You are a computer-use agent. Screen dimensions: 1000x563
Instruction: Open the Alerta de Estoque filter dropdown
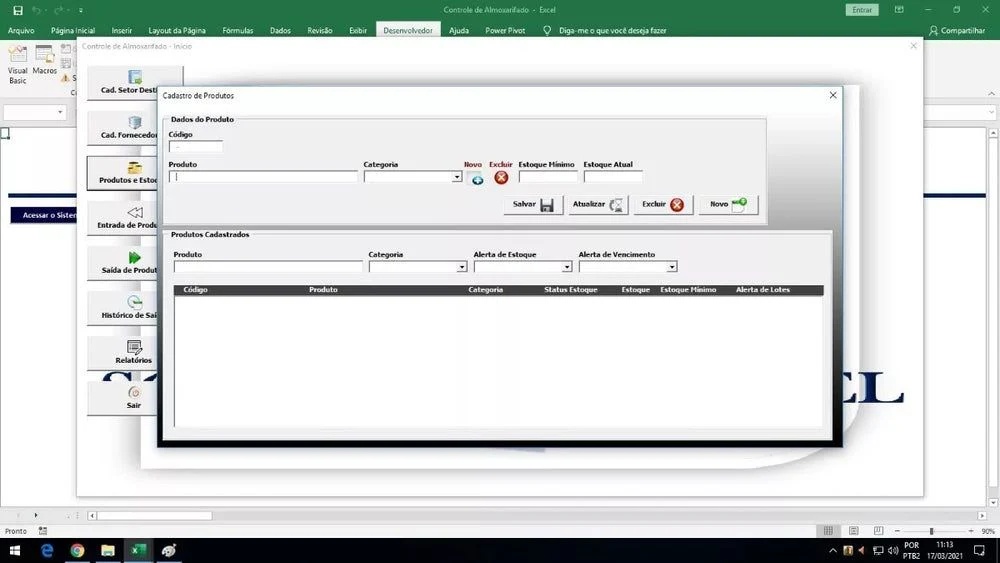(567, 267)
